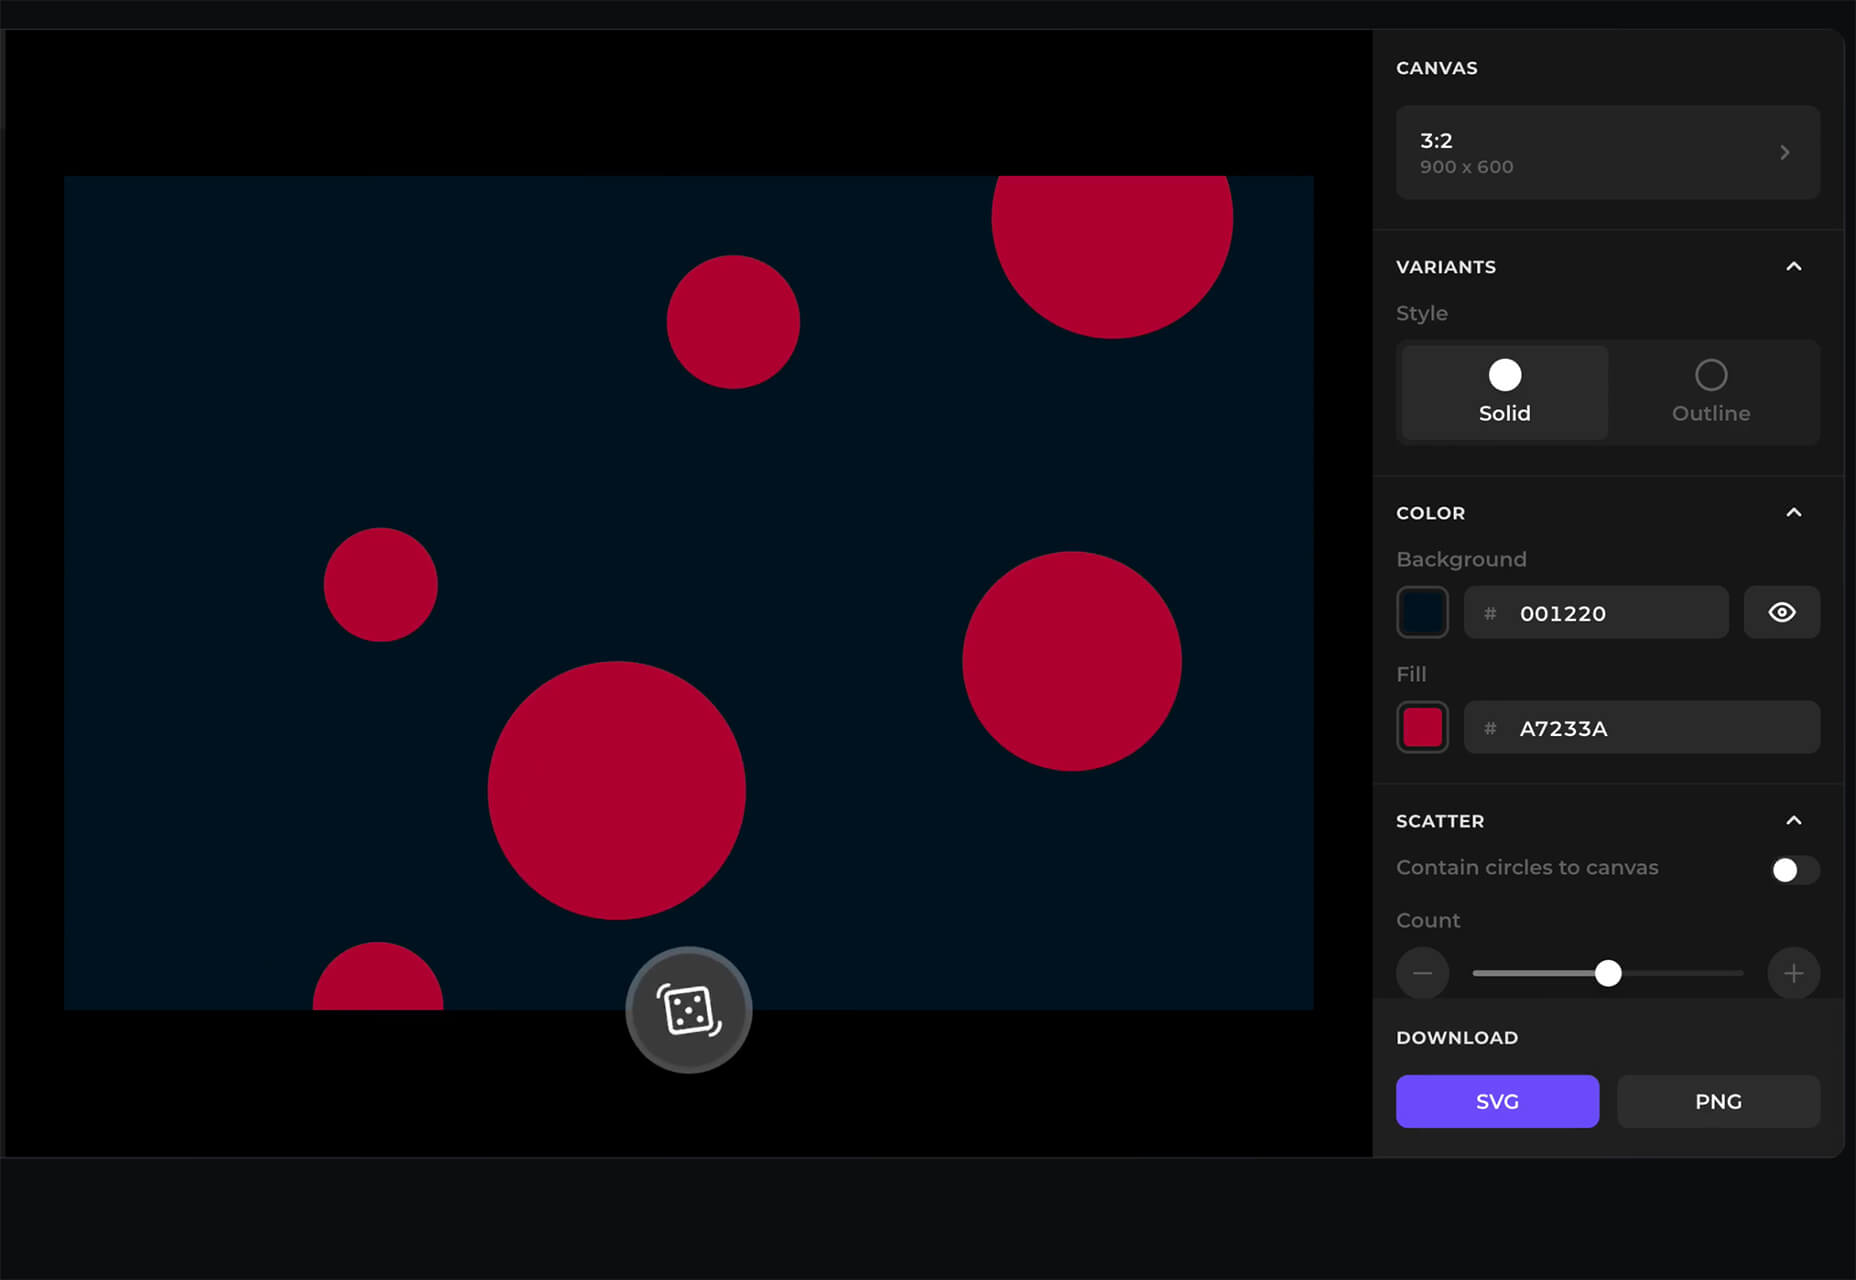Download the image as SVG
This screenshot has height=1280, width=1856.
coord(1497,1101)
